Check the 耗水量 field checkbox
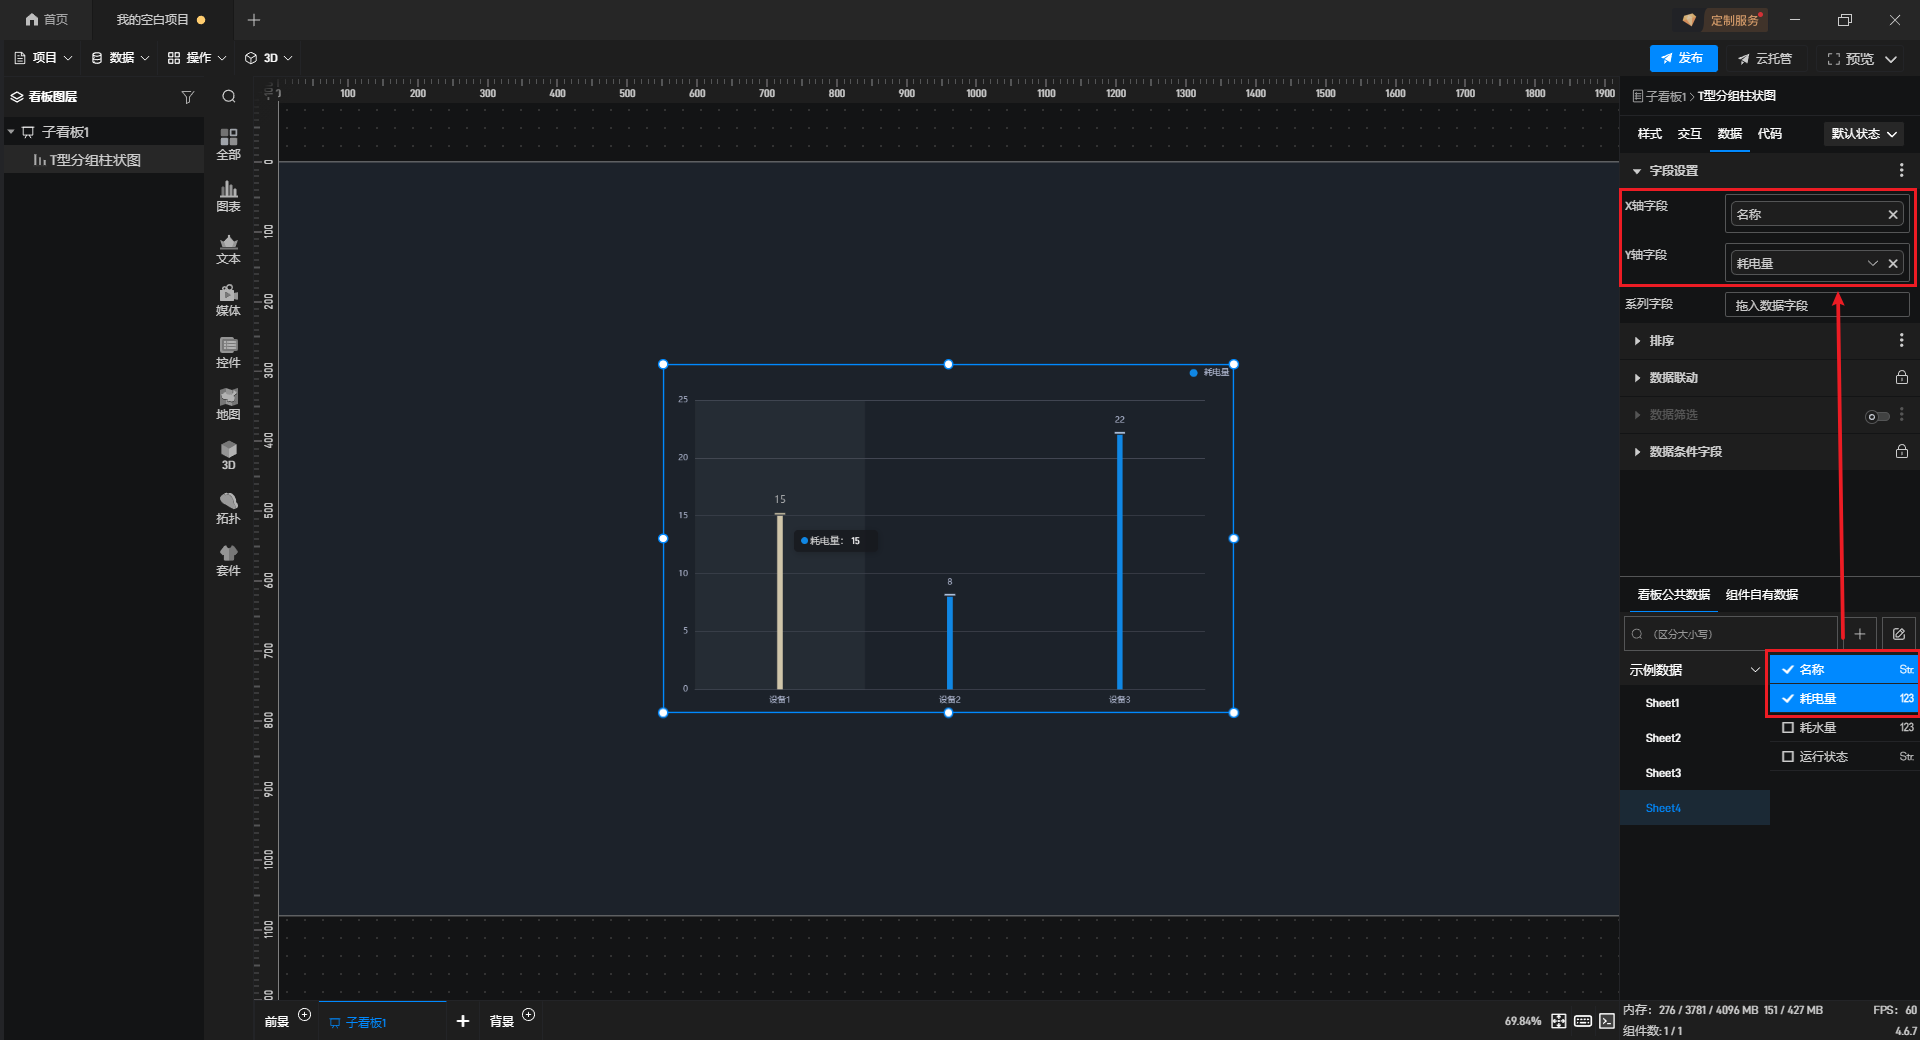This screenshot has height=1040, width=1920. click(x=1788, y=728)
